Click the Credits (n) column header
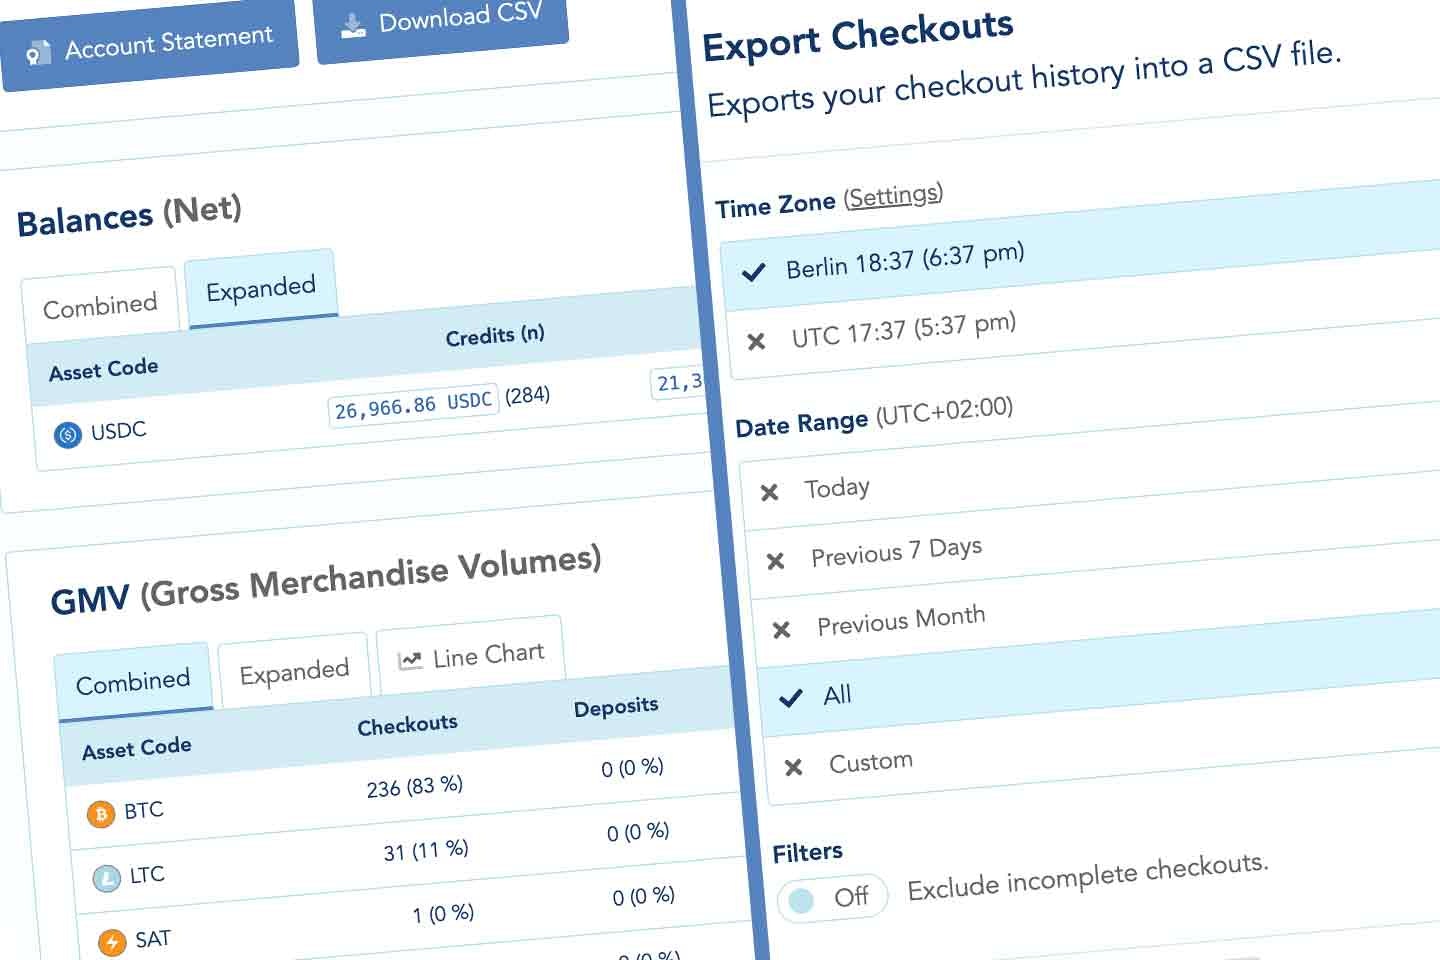The height and width of the screenshot is (960, 1440). 495,335
